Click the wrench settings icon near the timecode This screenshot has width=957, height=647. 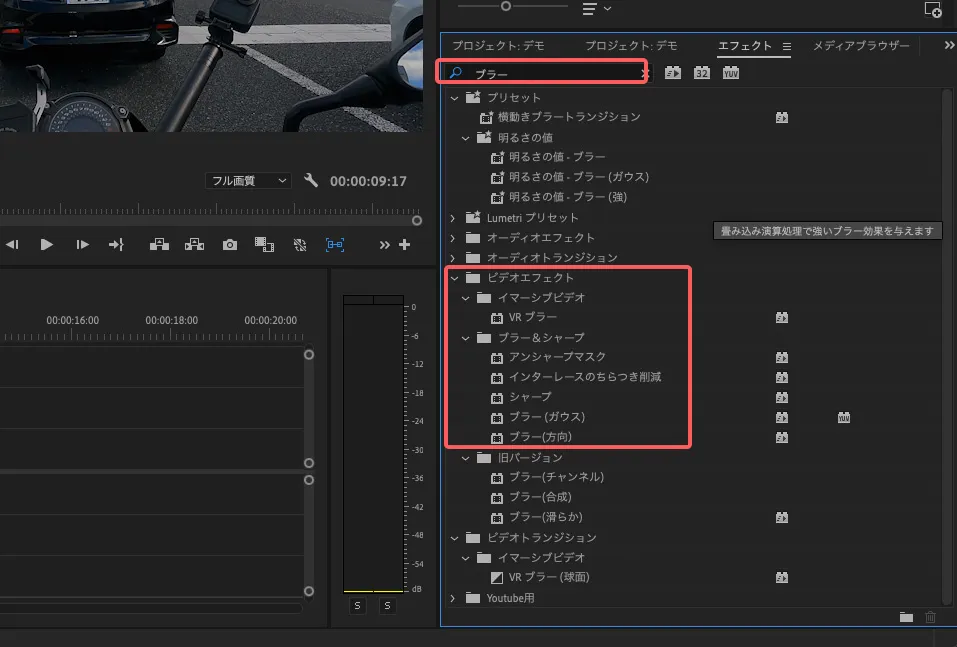[311, 181]
